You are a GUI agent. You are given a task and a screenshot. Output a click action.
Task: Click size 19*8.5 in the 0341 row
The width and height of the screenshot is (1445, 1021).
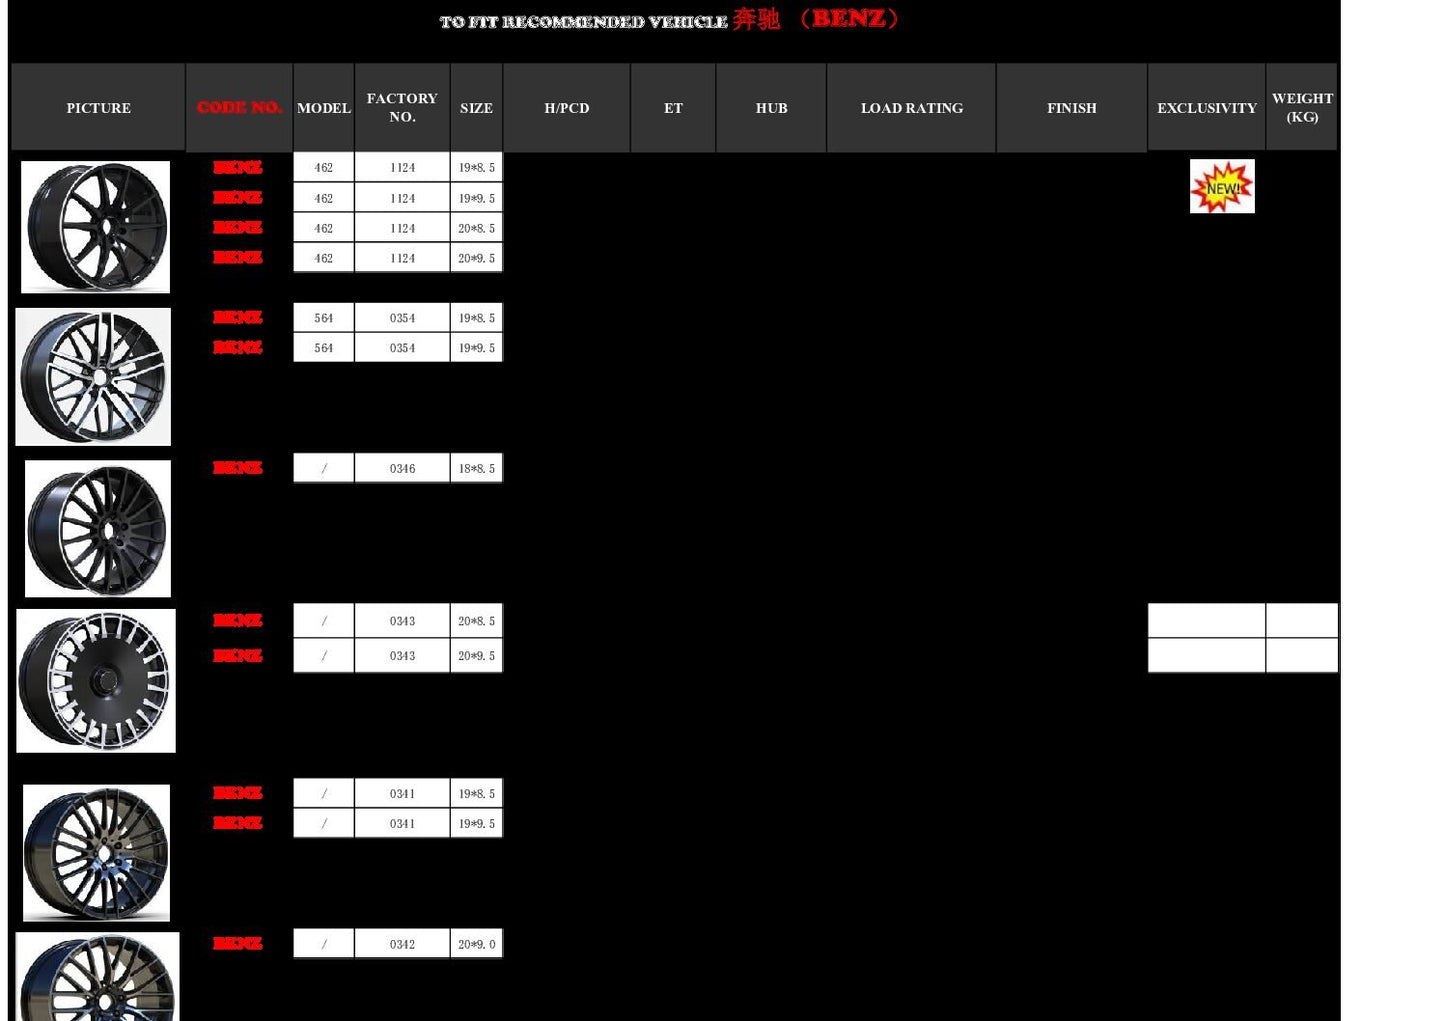[x=476, y=794]
